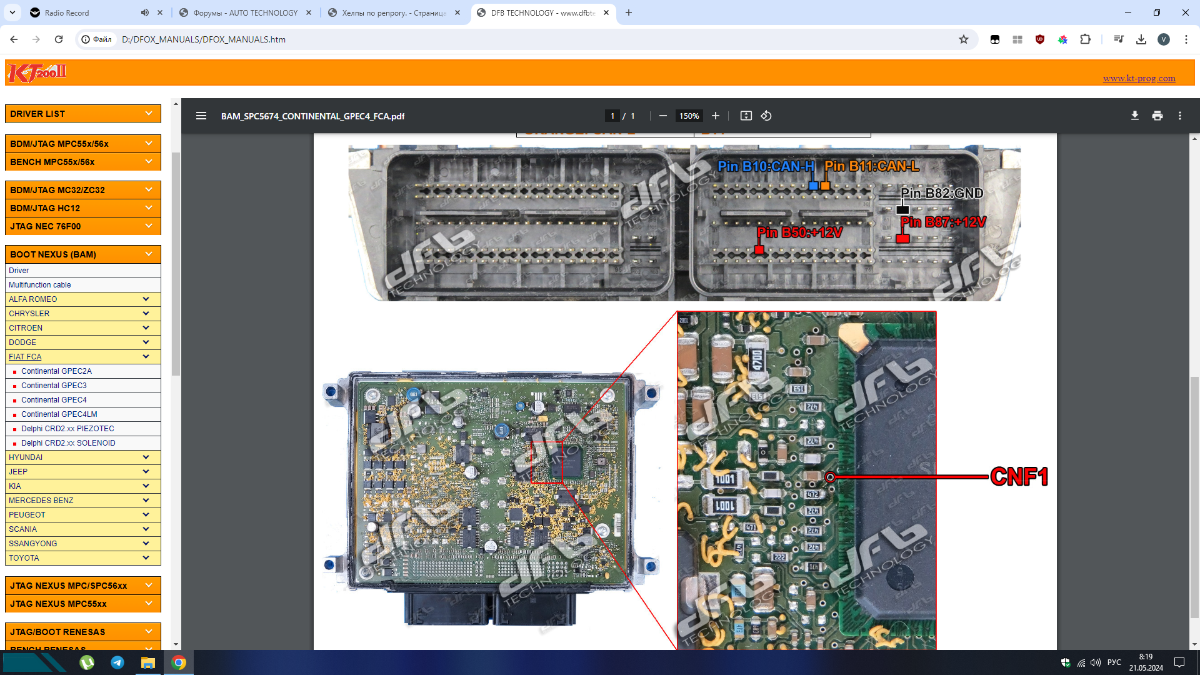Expand JTAG NEXUS MPC/SPC56xx section
1200x675 pixels.
point(83,585)
